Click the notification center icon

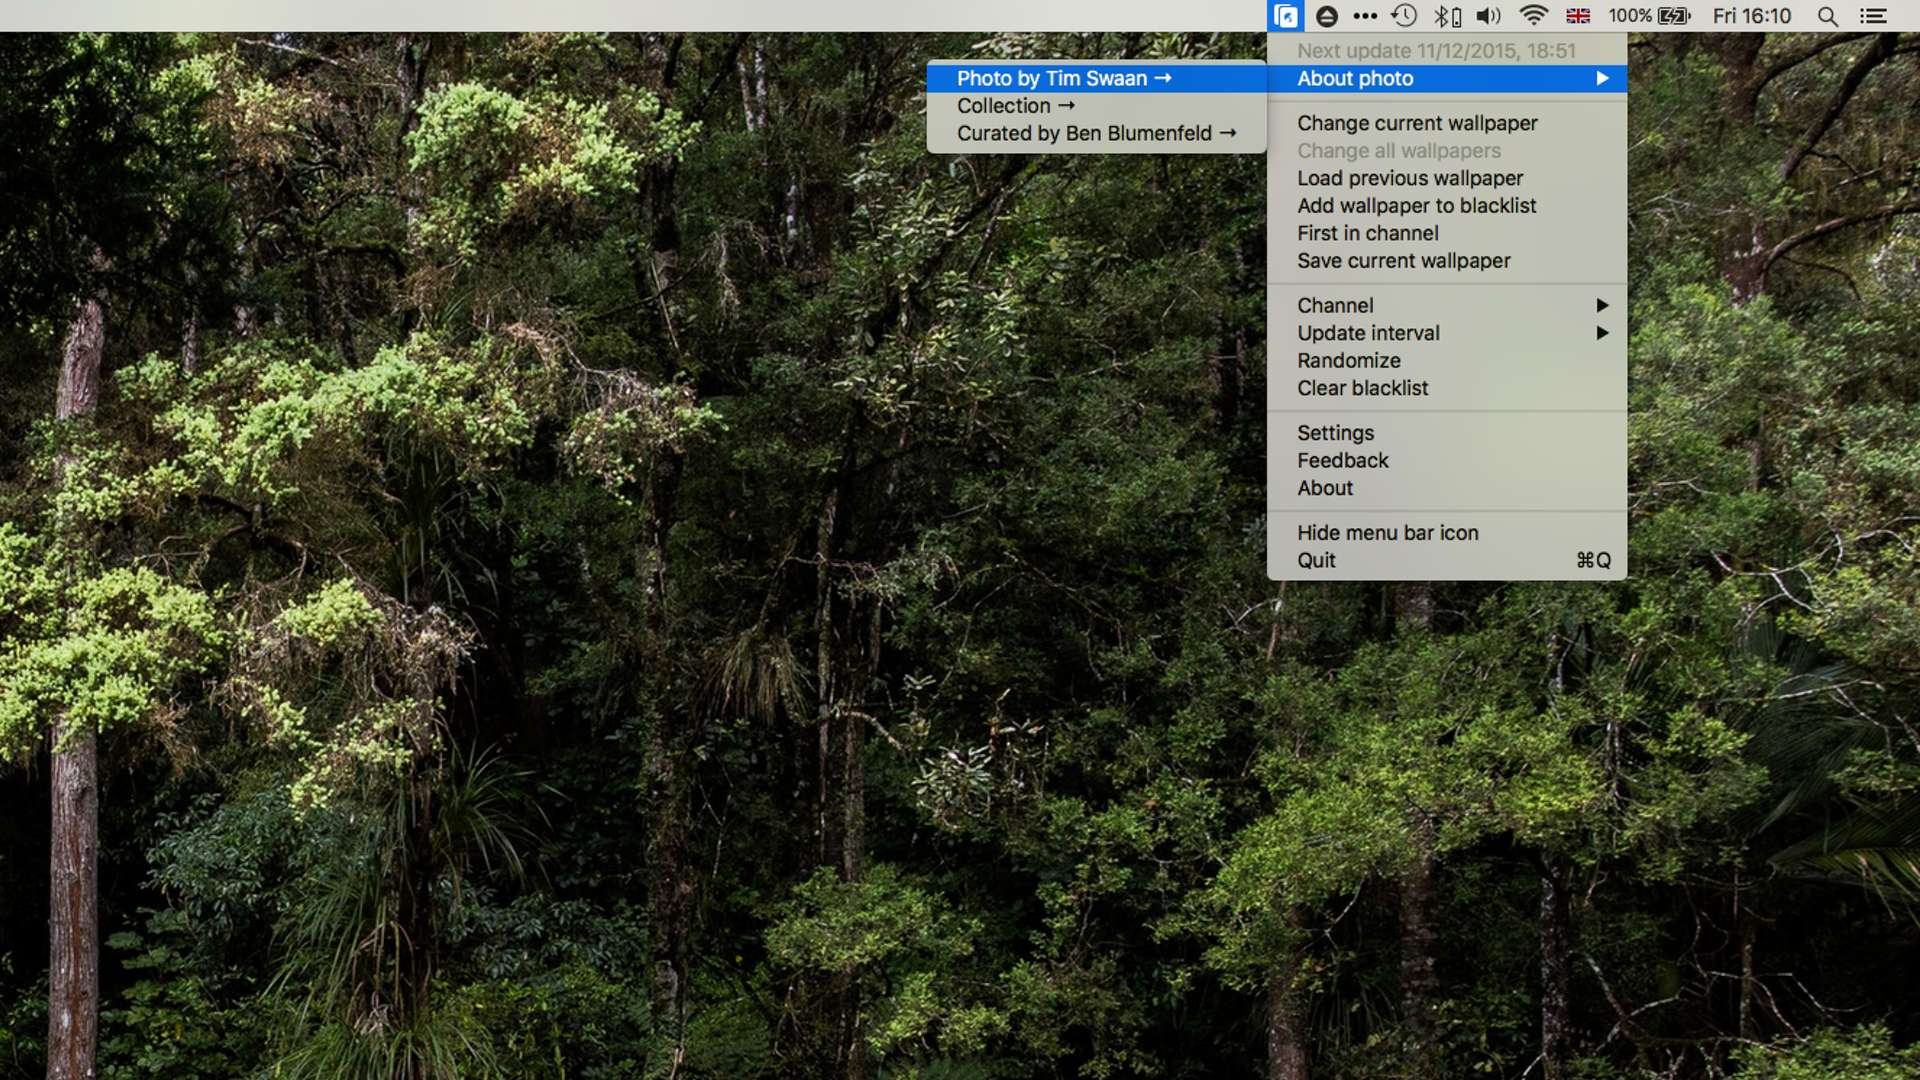tap(1873, 15)
